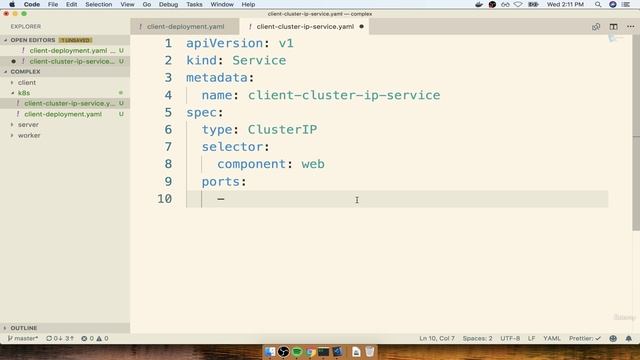Open Notification Center list icon

click(x=626, y=4)
